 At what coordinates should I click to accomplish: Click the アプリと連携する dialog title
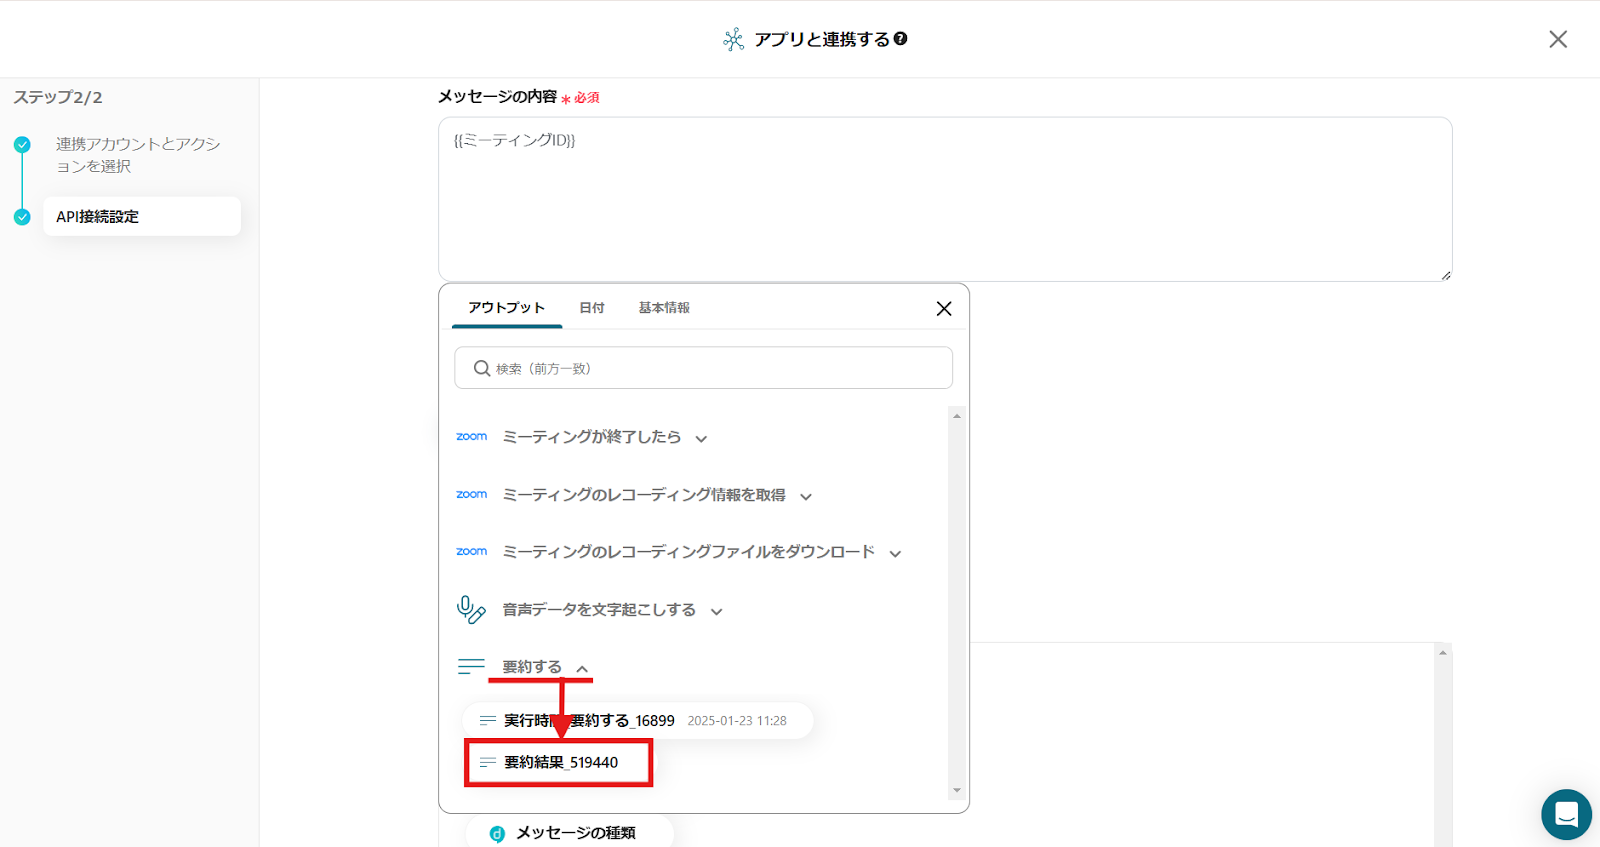(x=822, y=39)
